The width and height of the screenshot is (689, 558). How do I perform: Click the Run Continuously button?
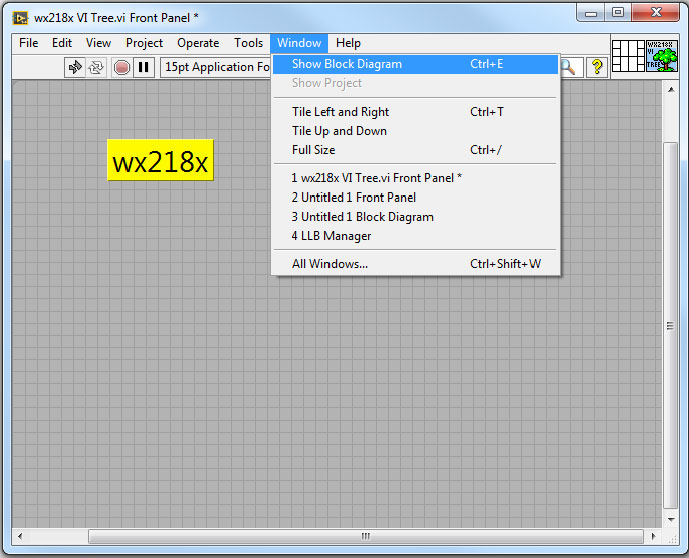click(97, 67)
